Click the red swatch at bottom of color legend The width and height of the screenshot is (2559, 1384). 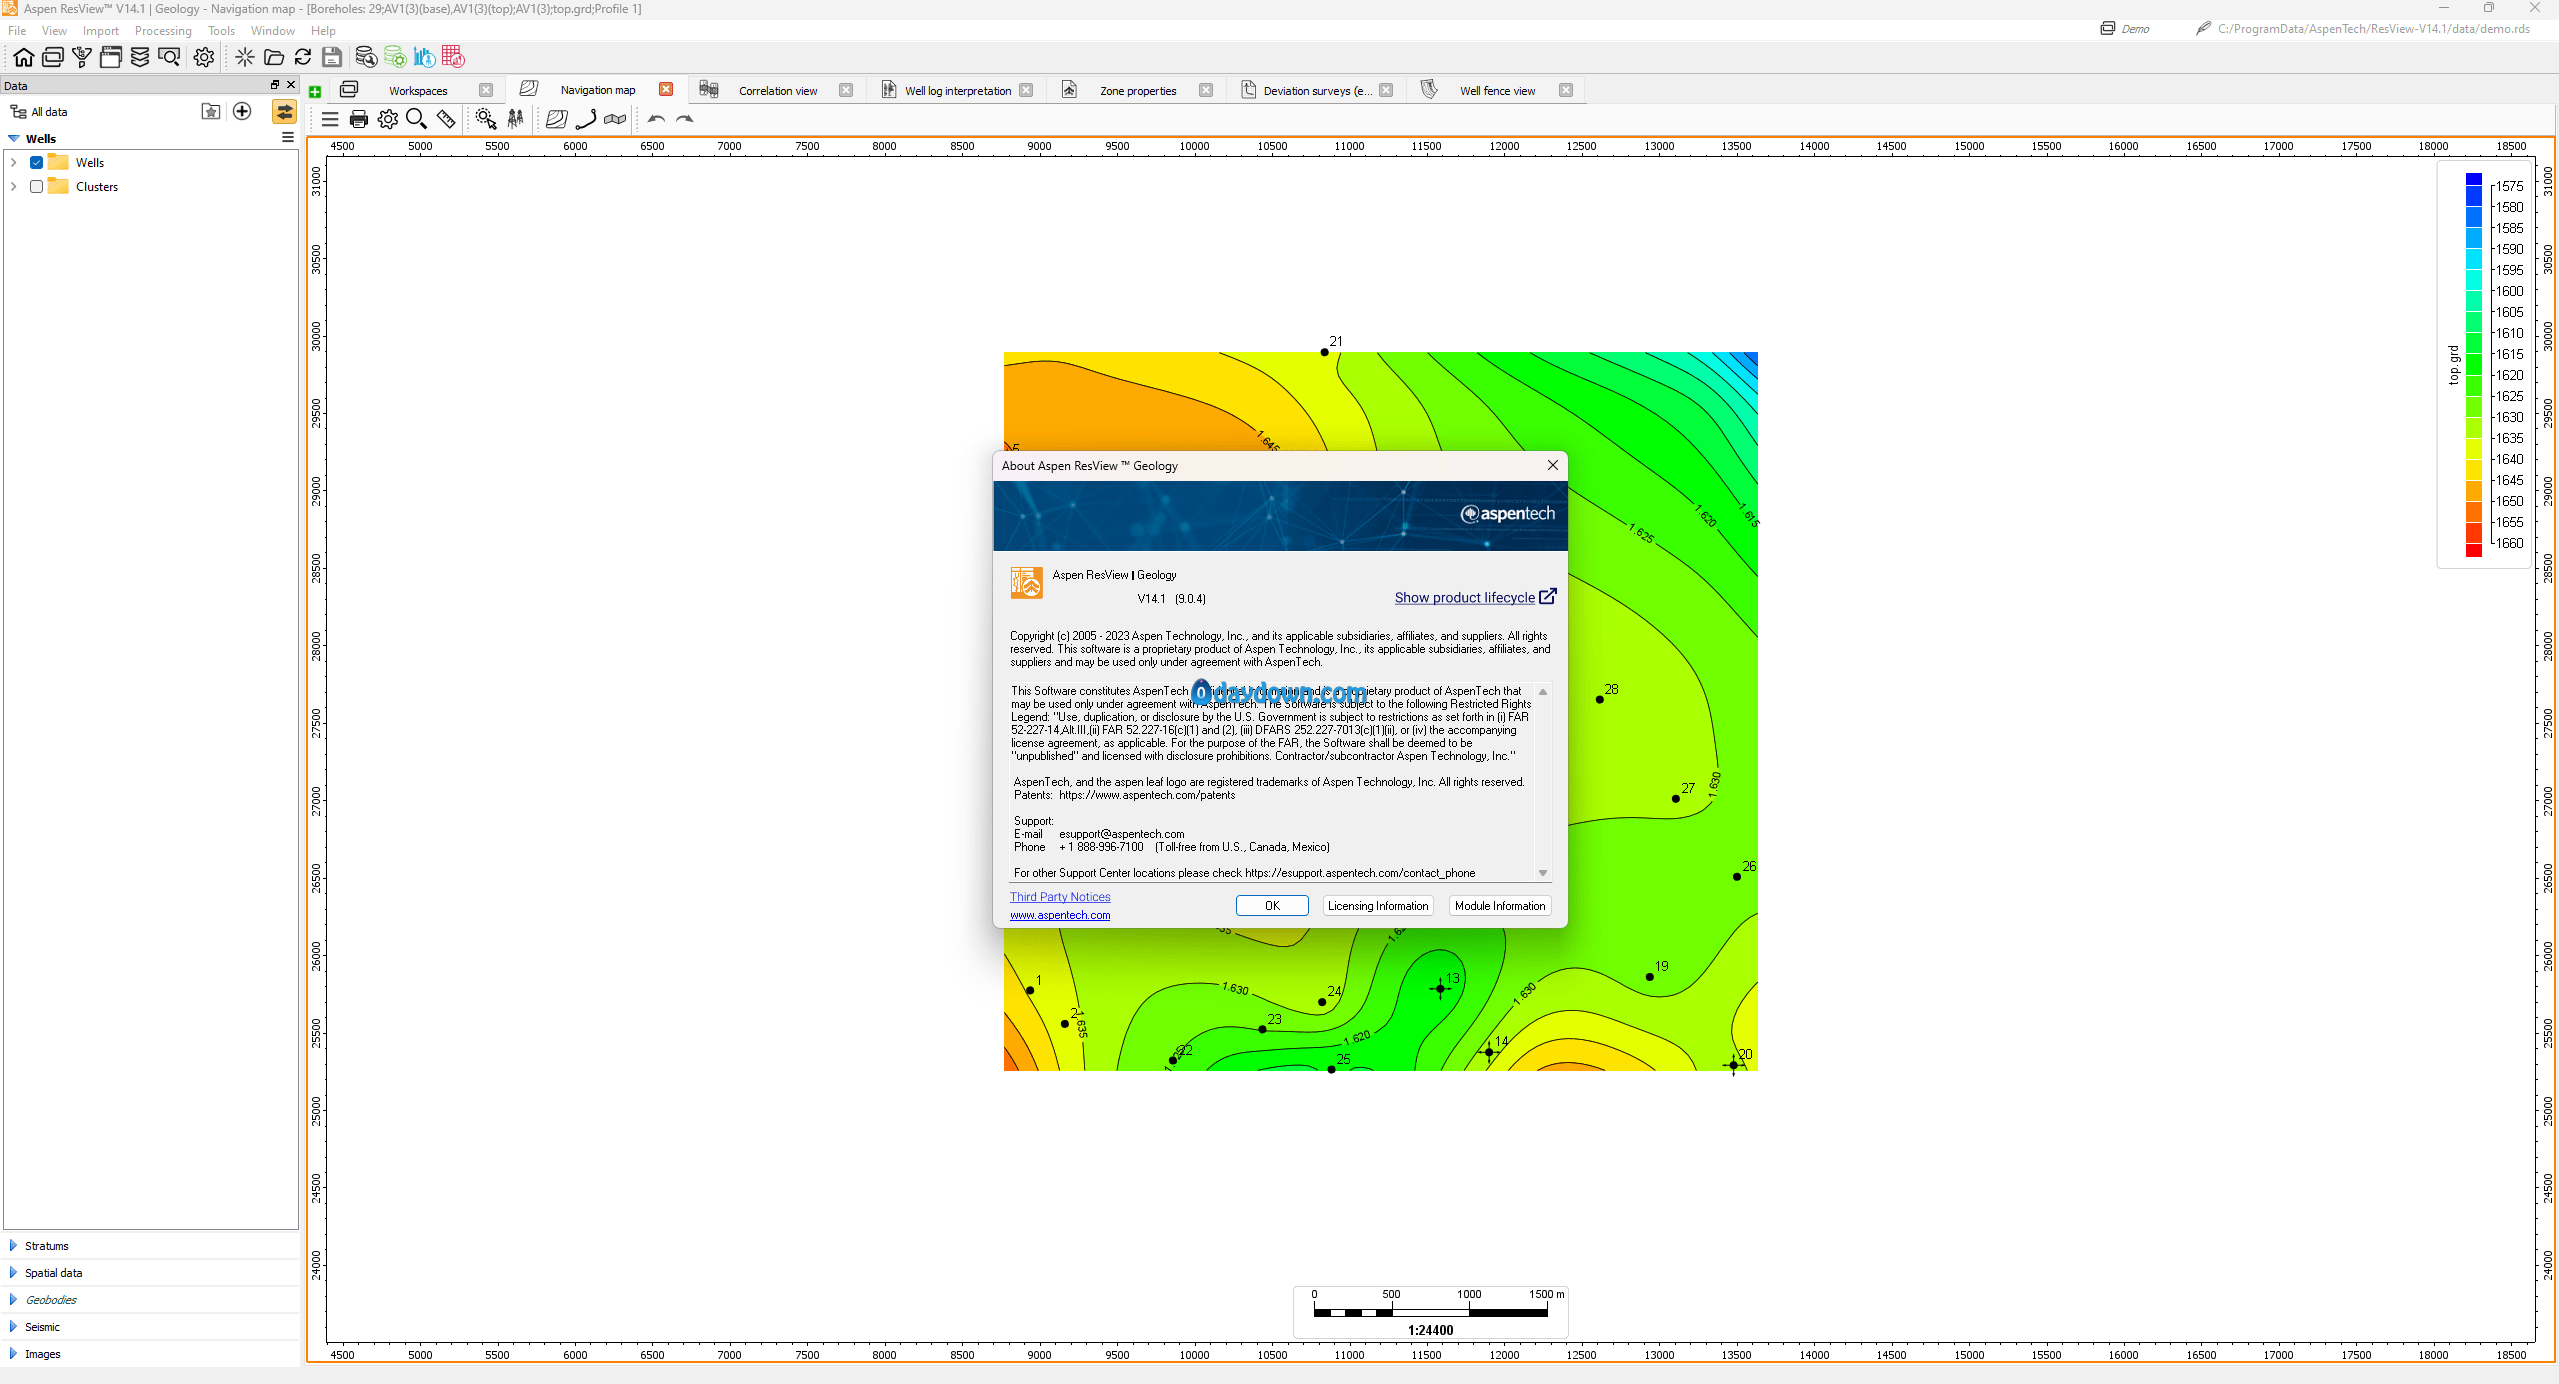click(x=2474, y=550)
